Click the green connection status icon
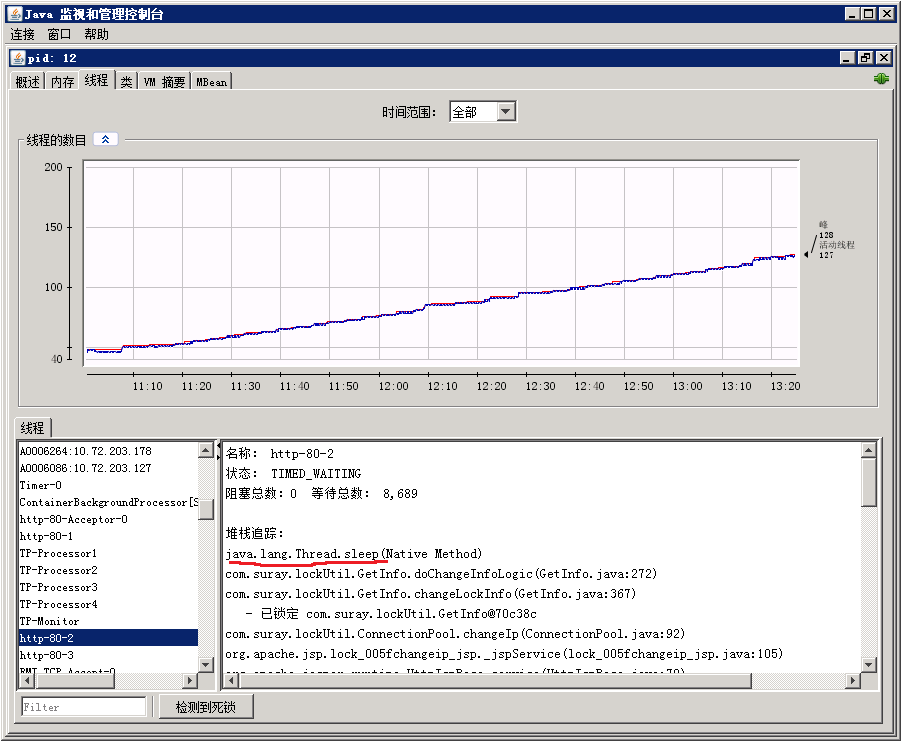 [x=881, y=79]
